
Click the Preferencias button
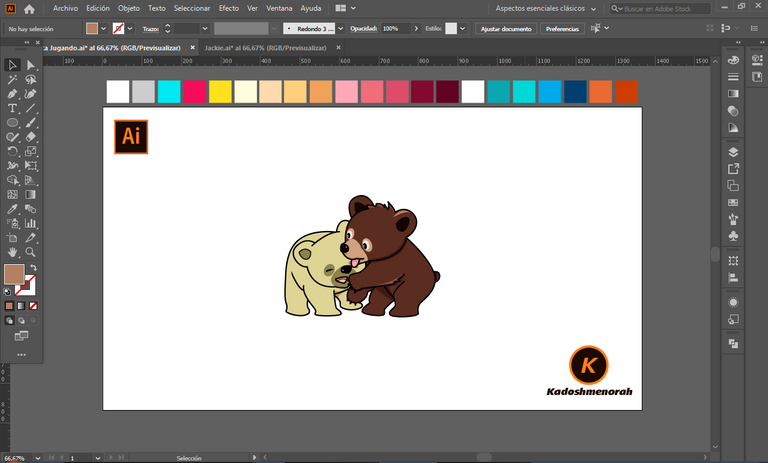coord(562,28)
